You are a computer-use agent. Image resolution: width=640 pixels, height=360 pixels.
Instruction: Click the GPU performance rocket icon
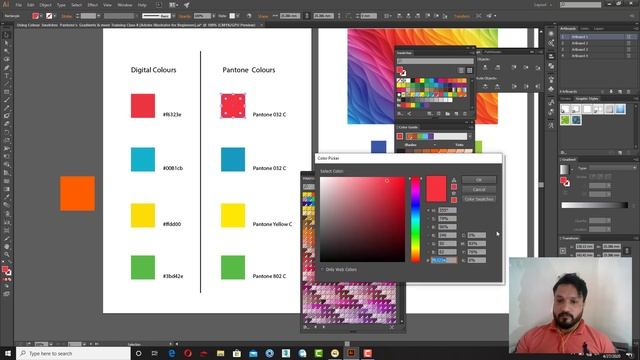tap(187, 5)
